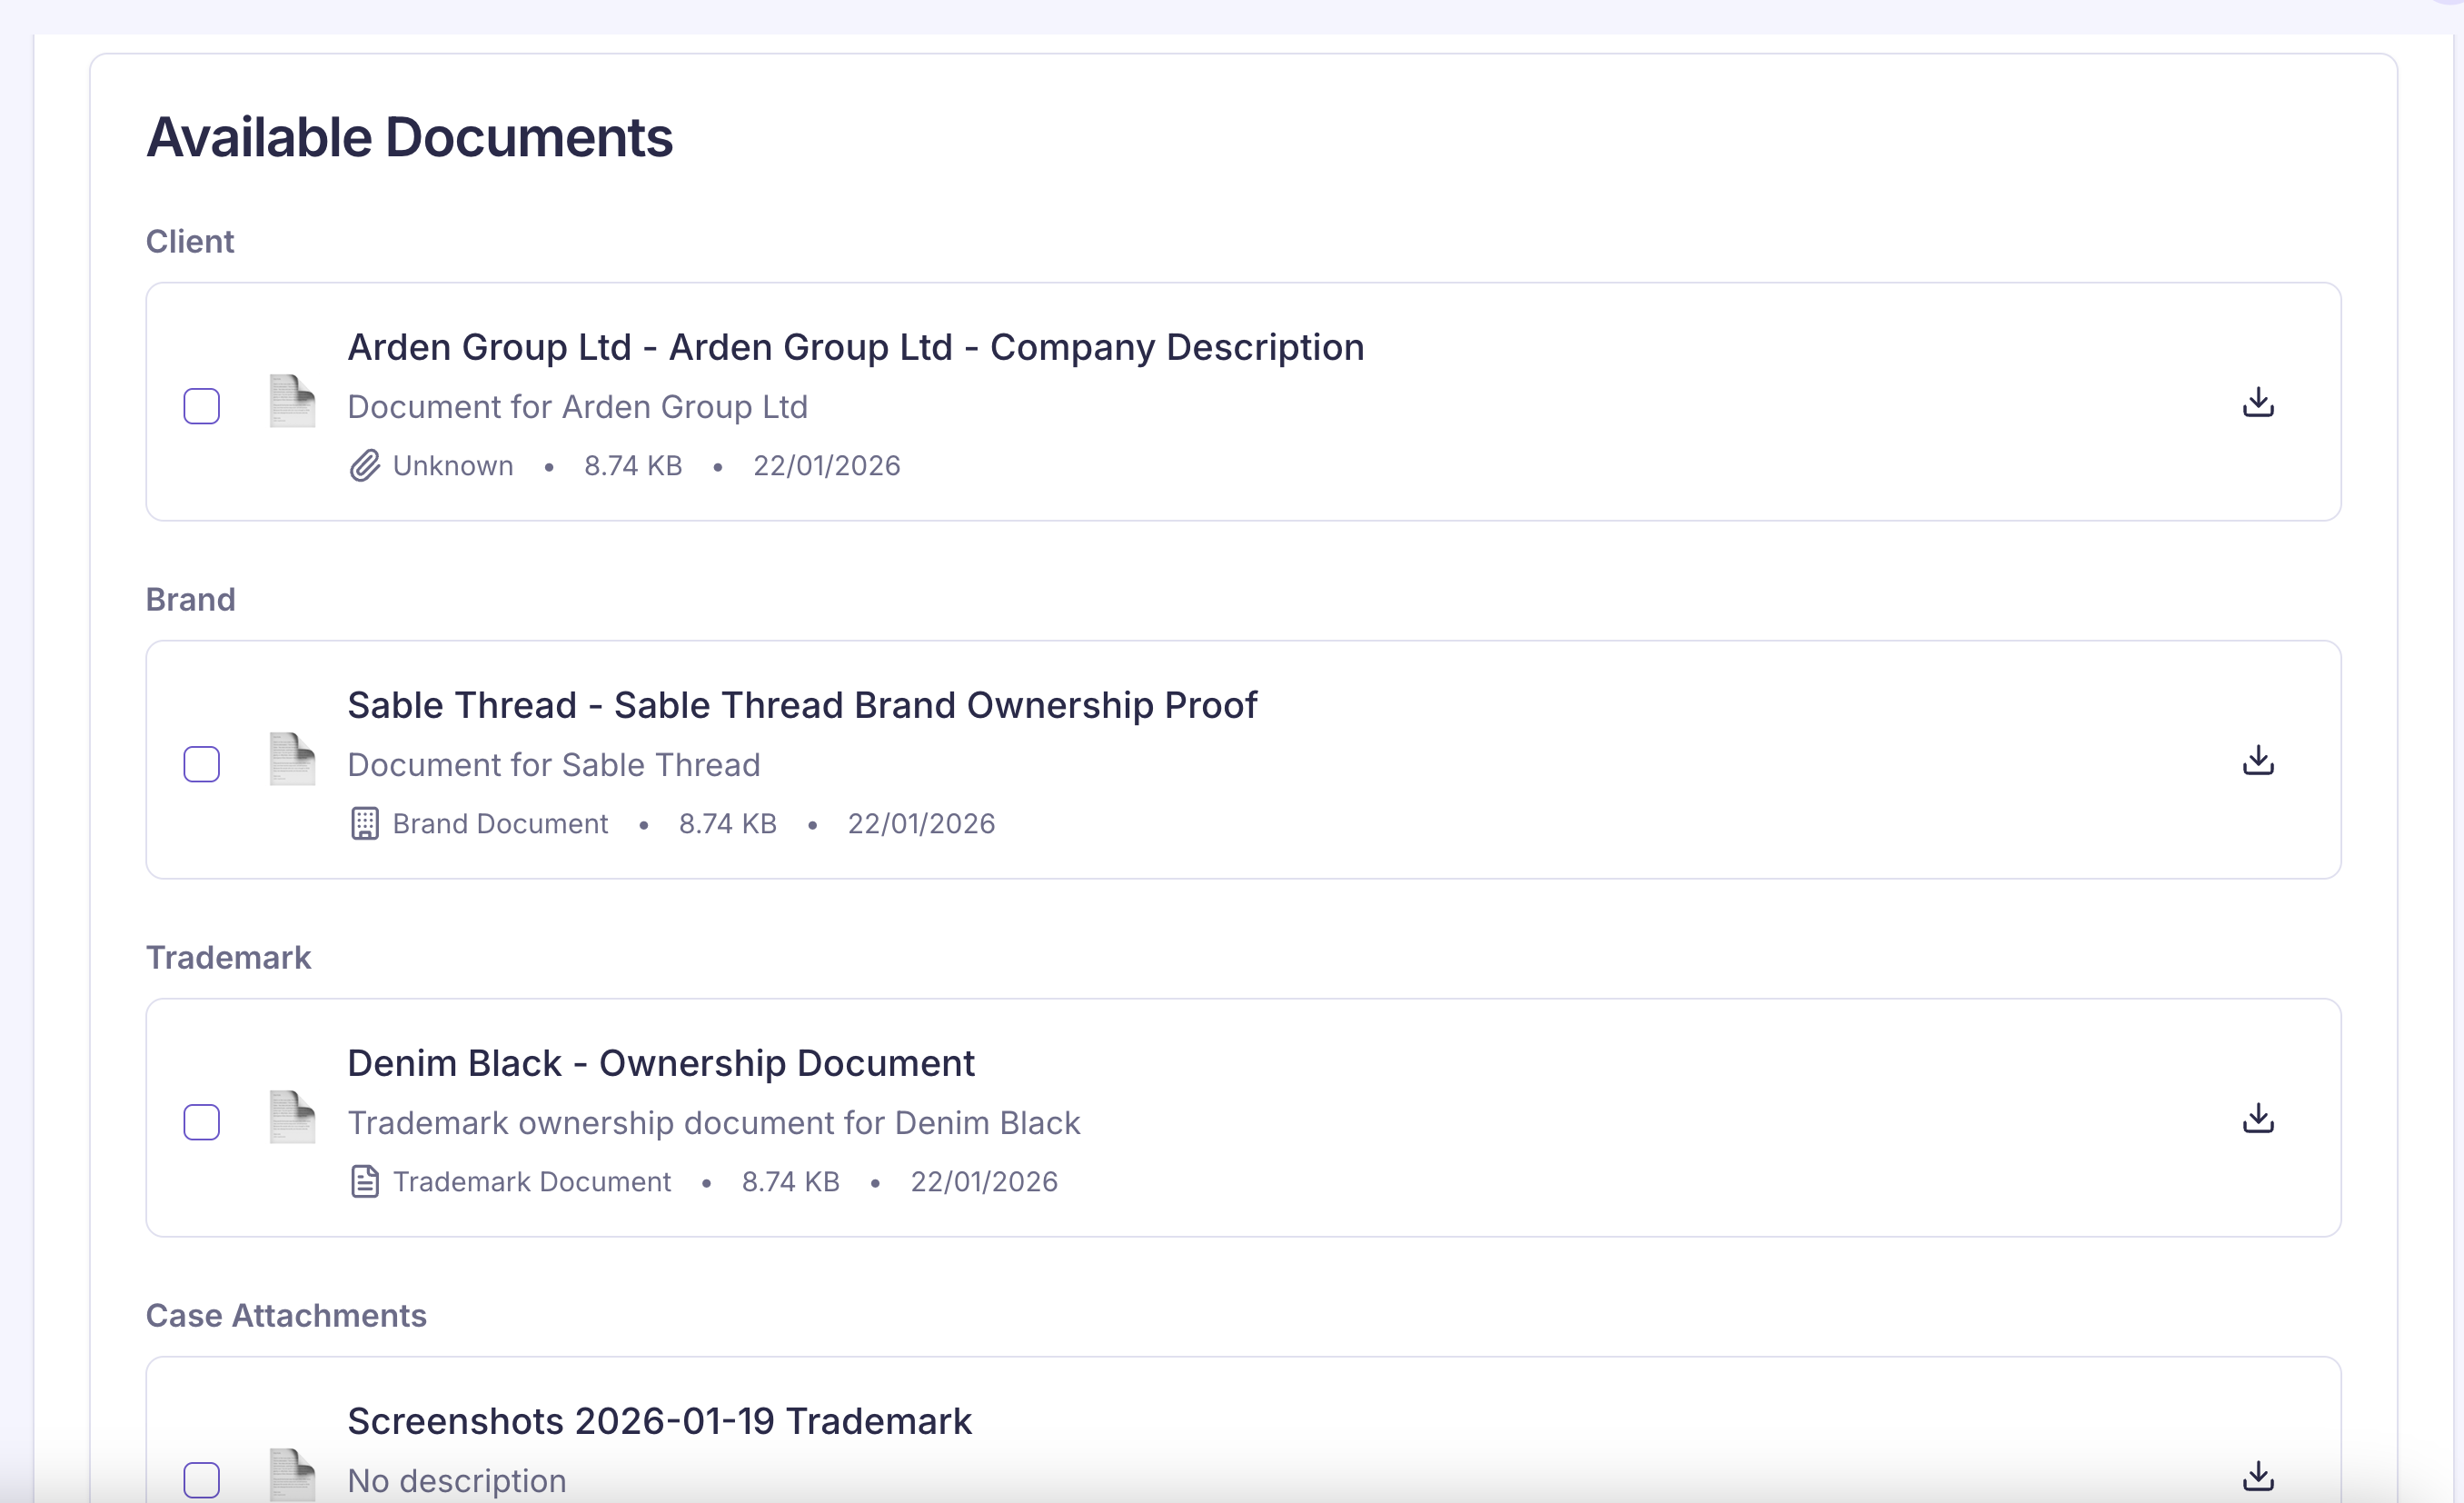Click file thumbnail for Screenshots attachment
The image size is (2464, 1503).
point(292,1475)
